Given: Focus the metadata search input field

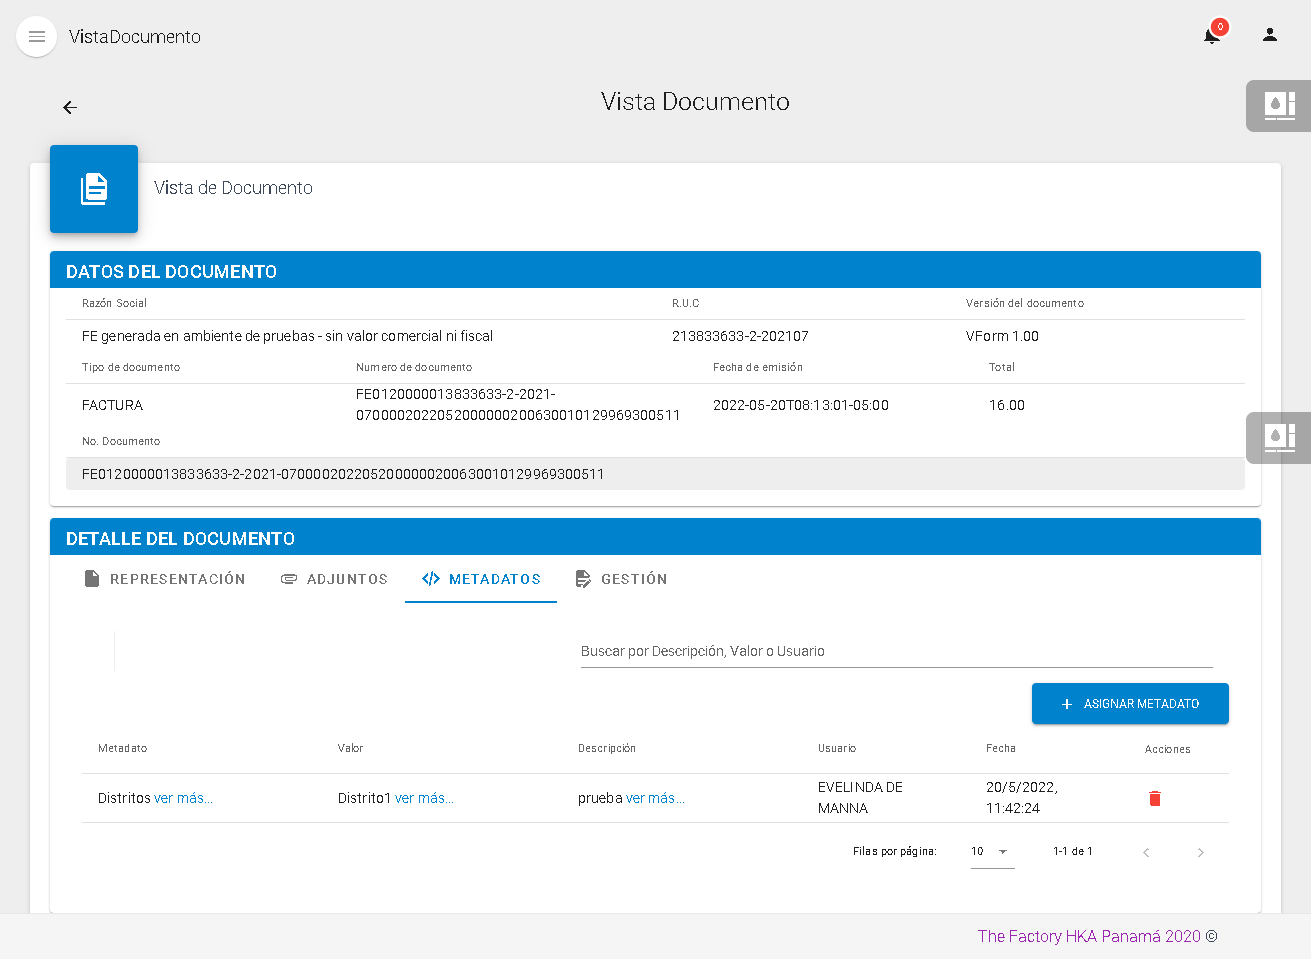Looking at the screenshot, I should pos(896,651).
